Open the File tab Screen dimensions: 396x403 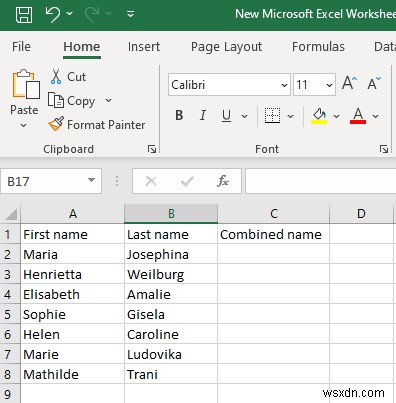click(21, 47)
